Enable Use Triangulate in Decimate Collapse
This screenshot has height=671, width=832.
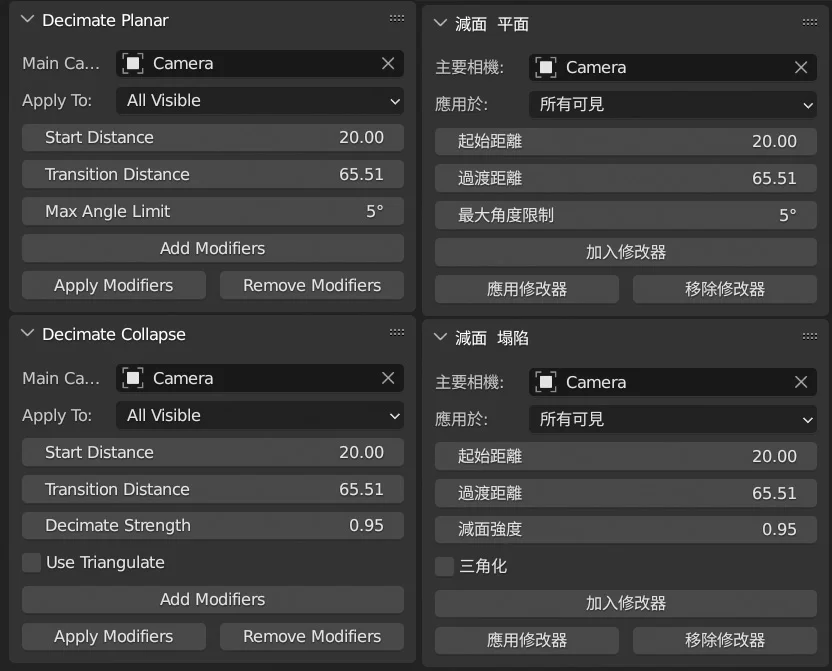point(31,562)
